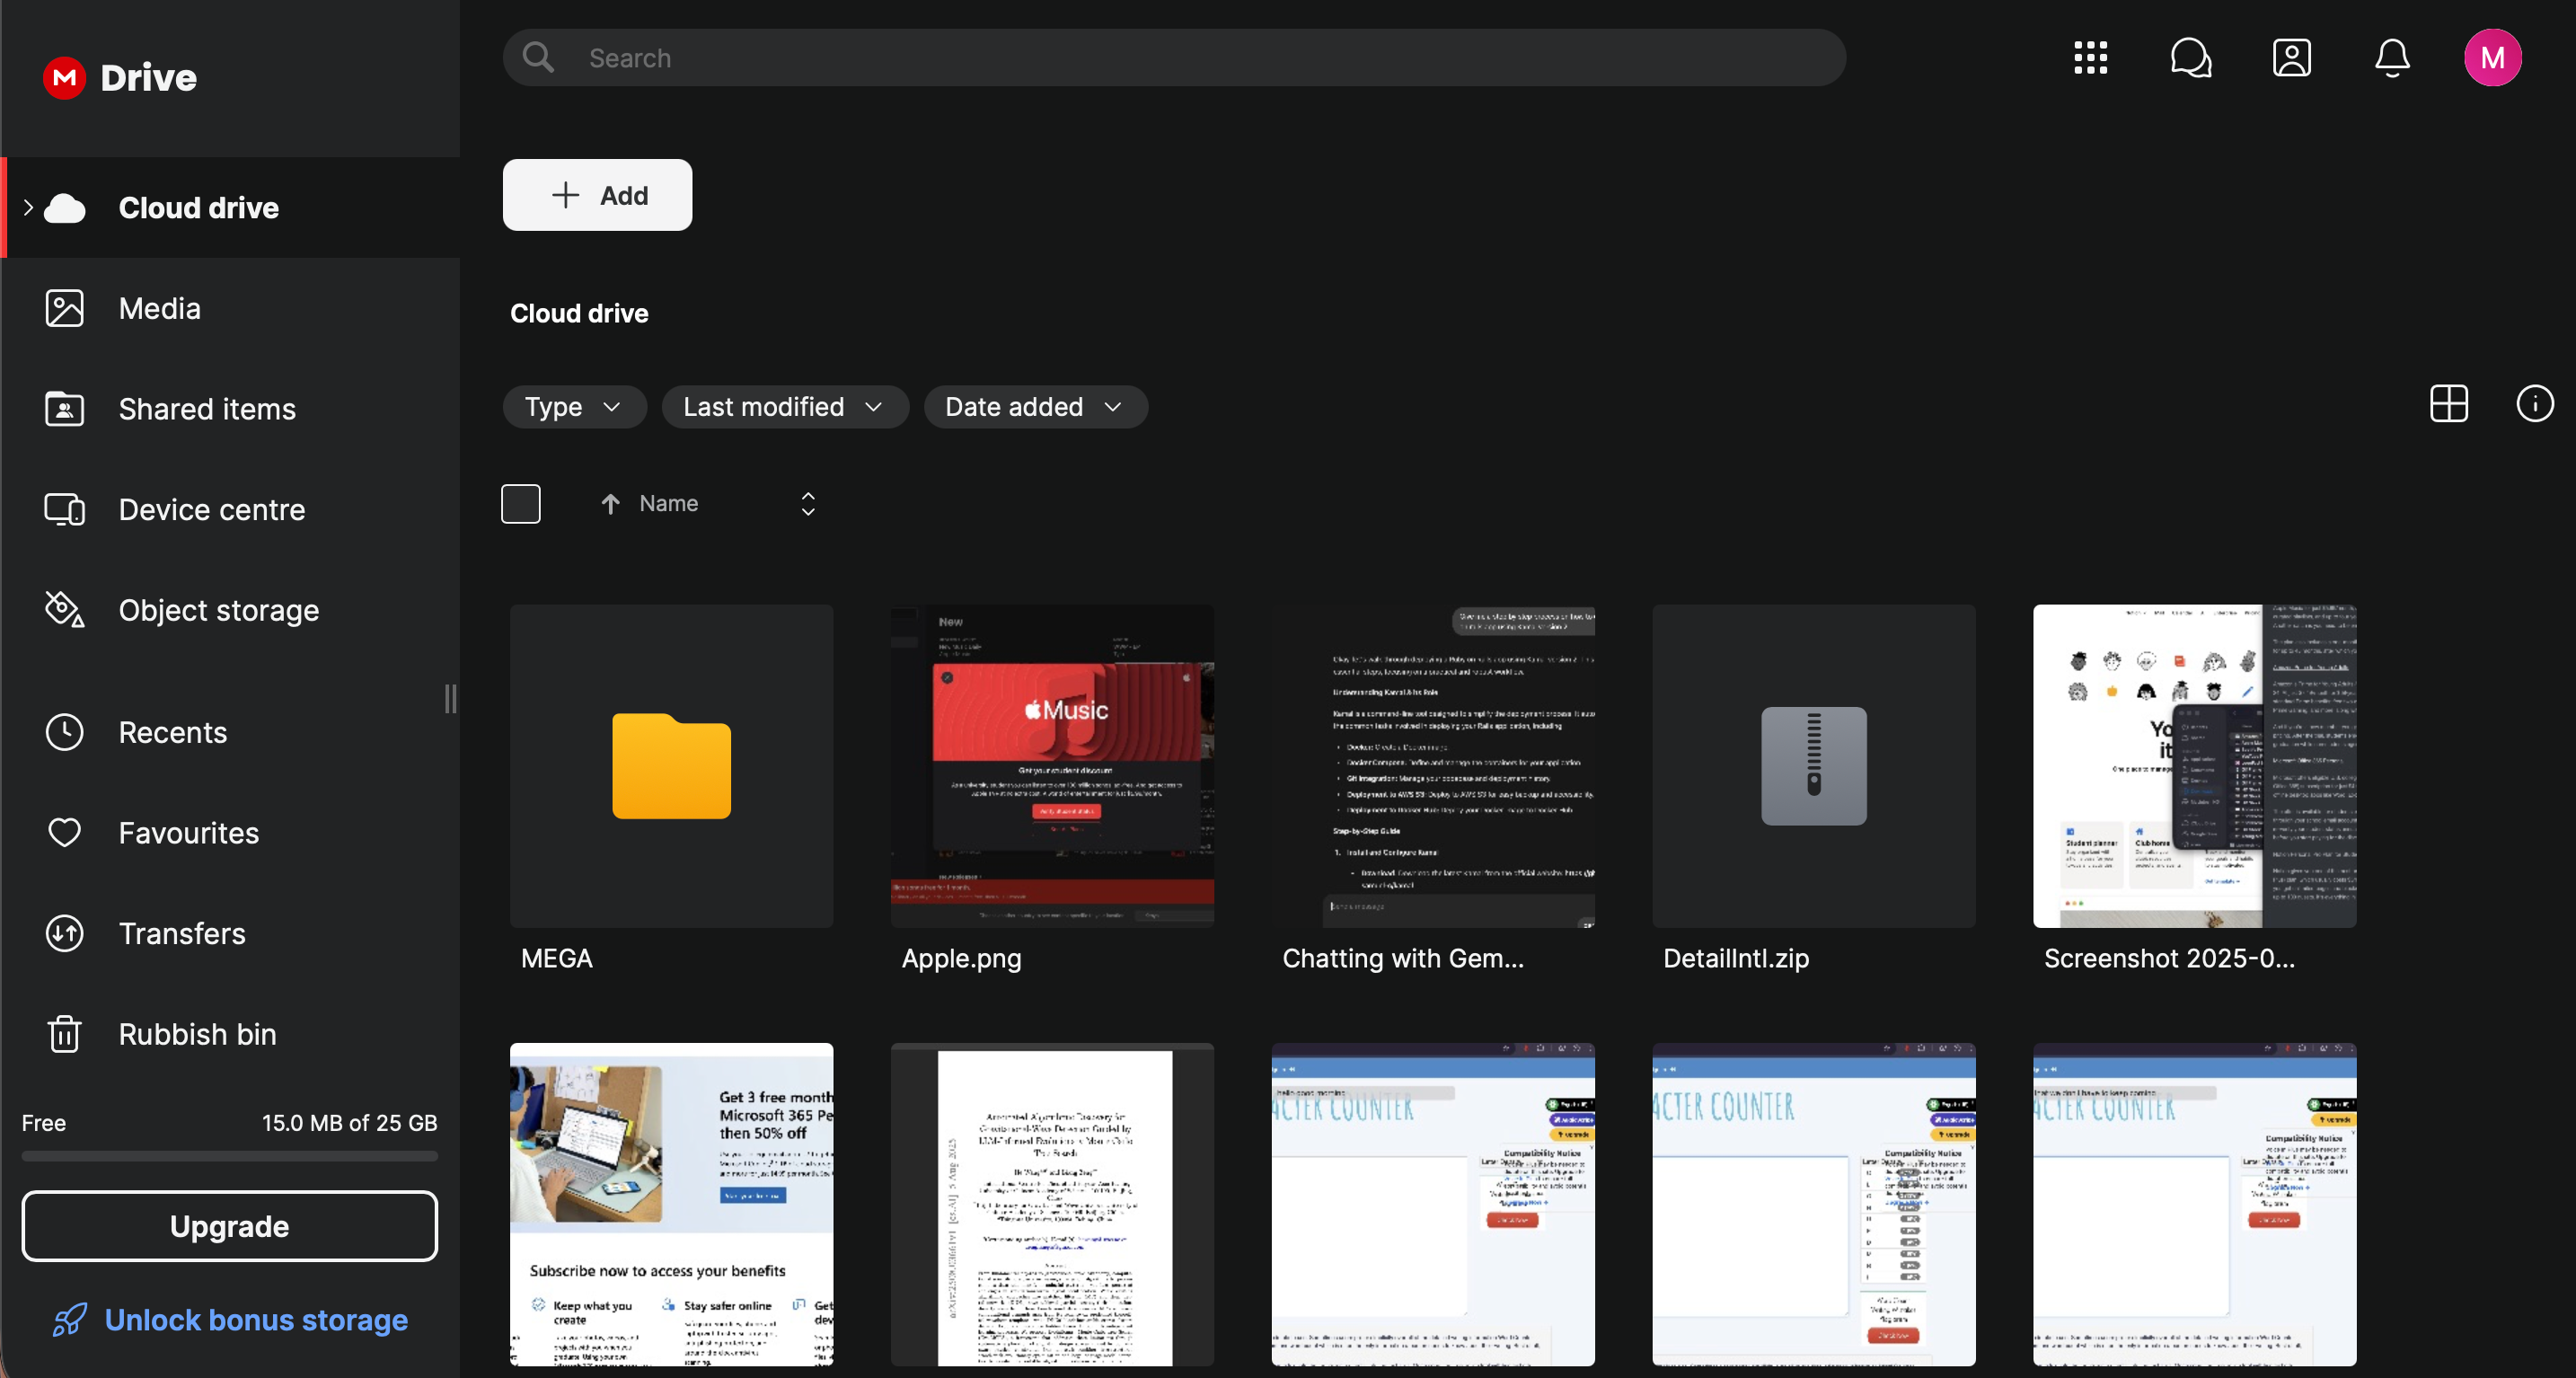Image resolution: width=2576 pixels, height=1378 pixels.
Task: Open the Type filter dropdown
Action: 573,407
